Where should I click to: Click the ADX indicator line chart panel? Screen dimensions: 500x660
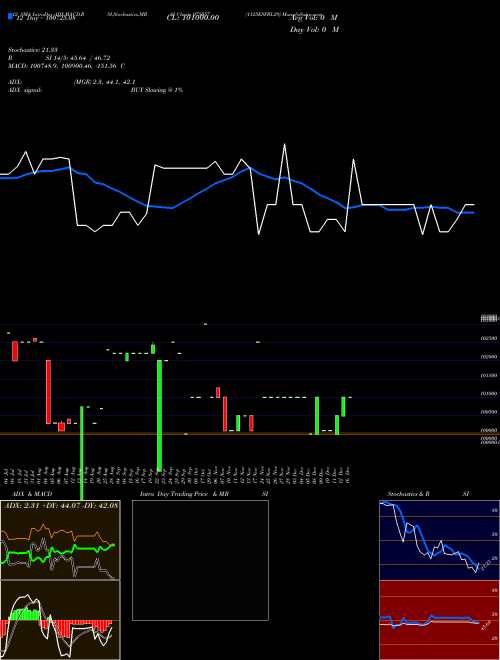pyautogui.click(x=60, y=540)
